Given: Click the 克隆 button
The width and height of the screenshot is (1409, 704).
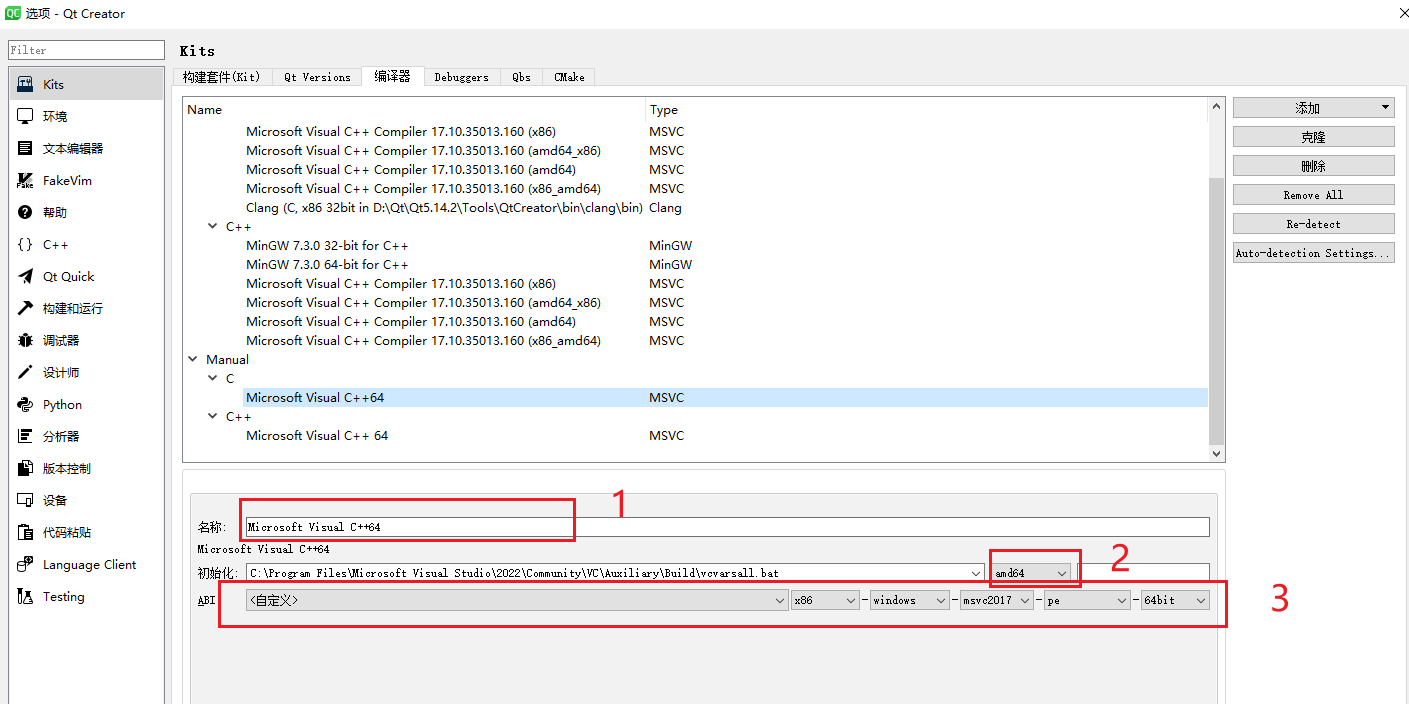Looking at the screenshot, I should click(1313, 136).
